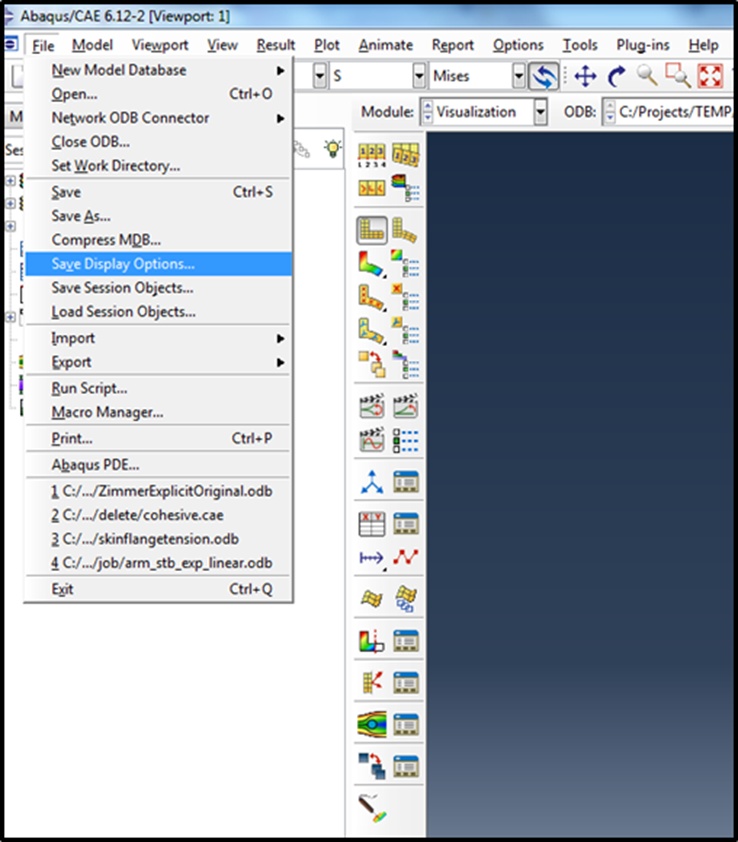Click the Animate Harmonic sine-wave clapperboard
738x842 pixels.
(x=372, y=440)
